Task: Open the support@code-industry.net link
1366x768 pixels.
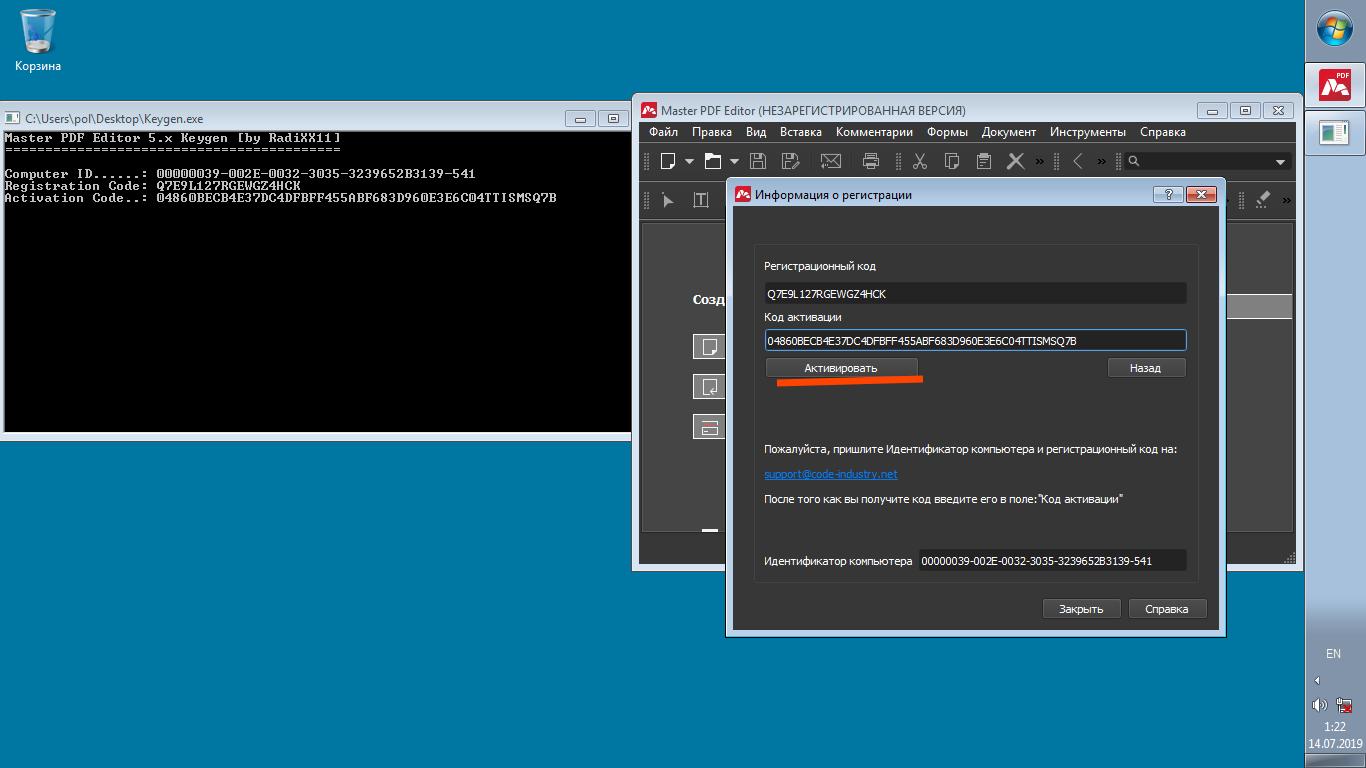Action: coord(831,474)
